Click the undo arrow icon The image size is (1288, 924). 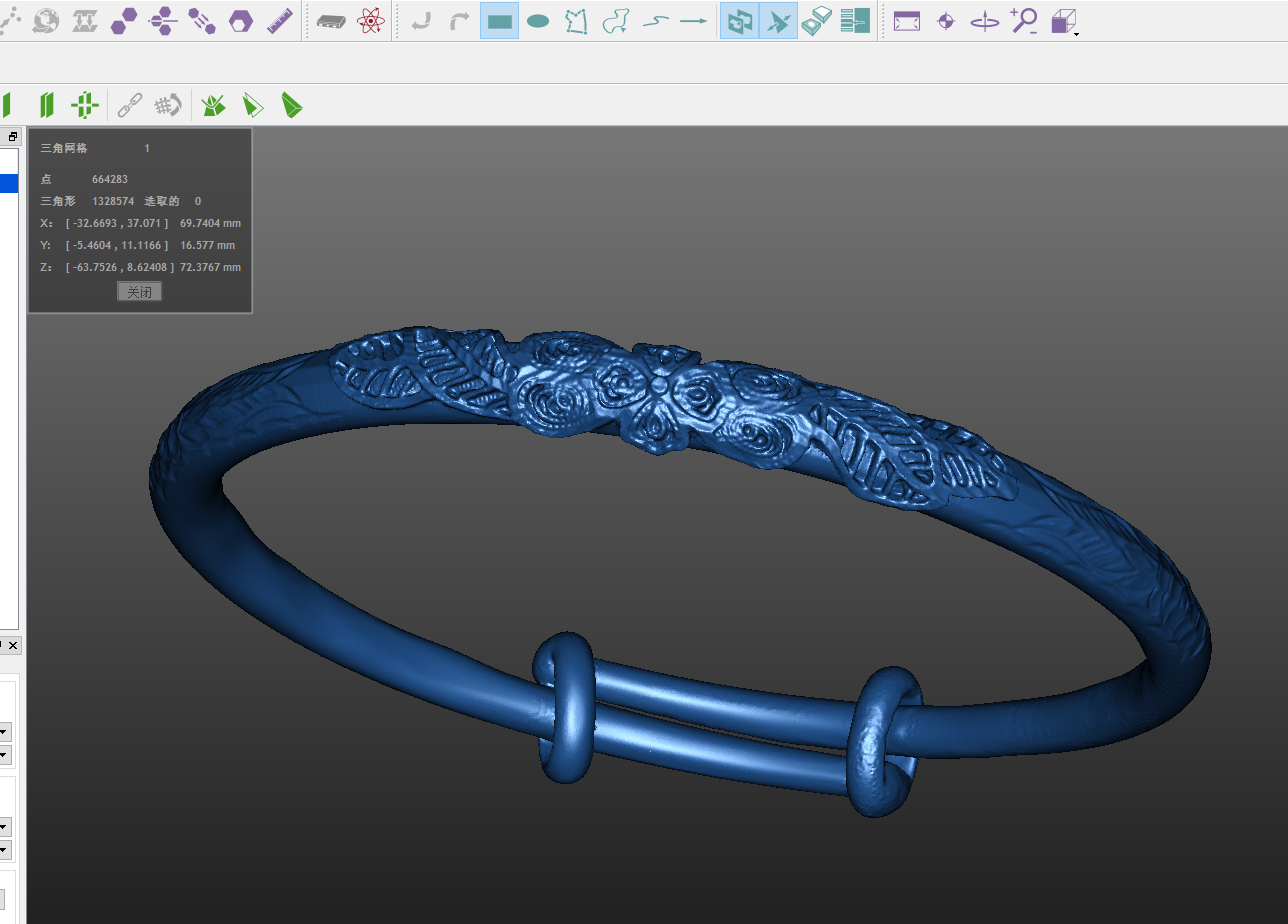point(421,21)
